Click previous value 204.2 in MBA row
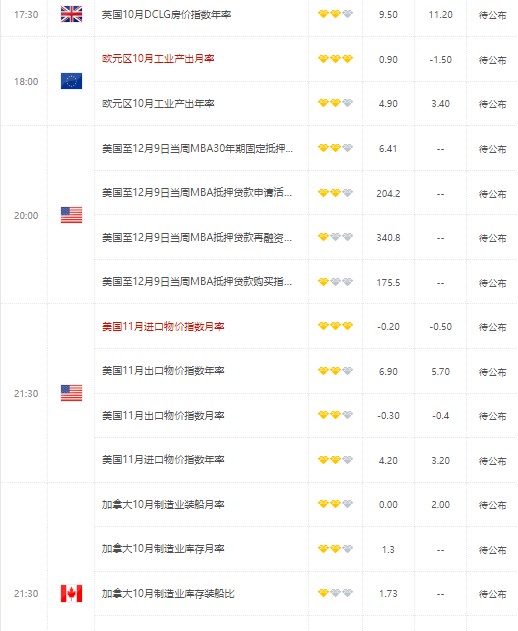518x631 pixels. tap(388, 194)
